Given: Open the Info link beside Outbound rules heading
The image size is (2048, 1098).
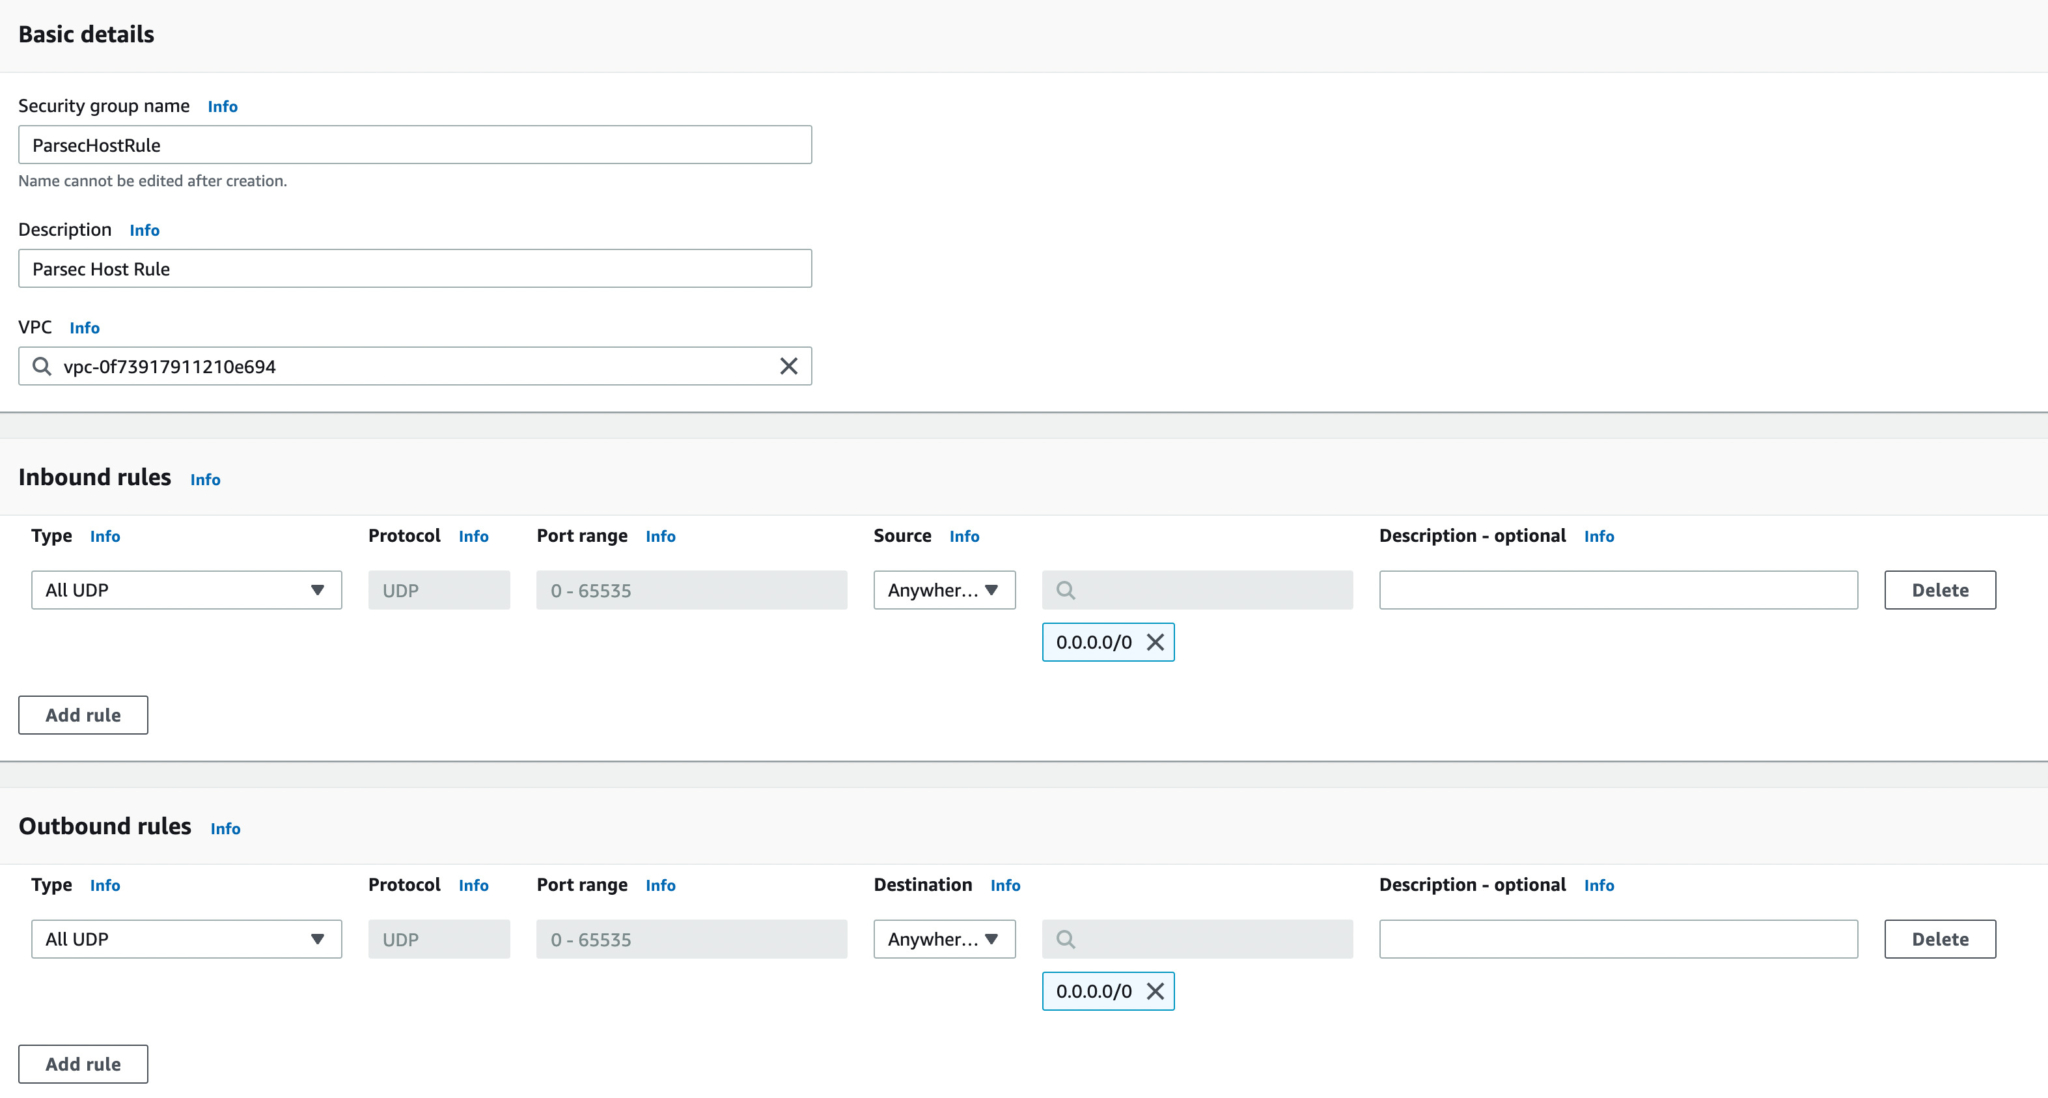Looking at the screenshot, I should point(225,828).
